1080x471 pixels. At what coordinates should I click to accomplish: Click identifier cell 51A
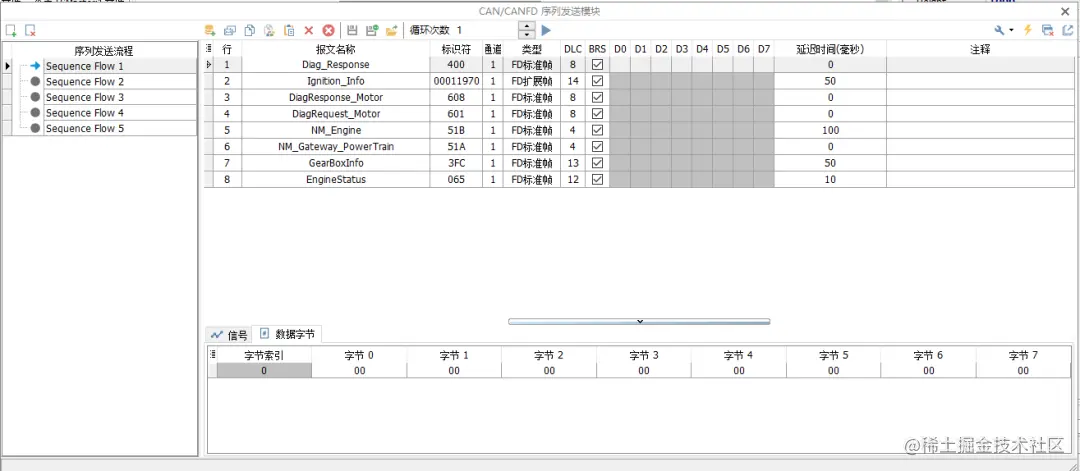[456, 147]
